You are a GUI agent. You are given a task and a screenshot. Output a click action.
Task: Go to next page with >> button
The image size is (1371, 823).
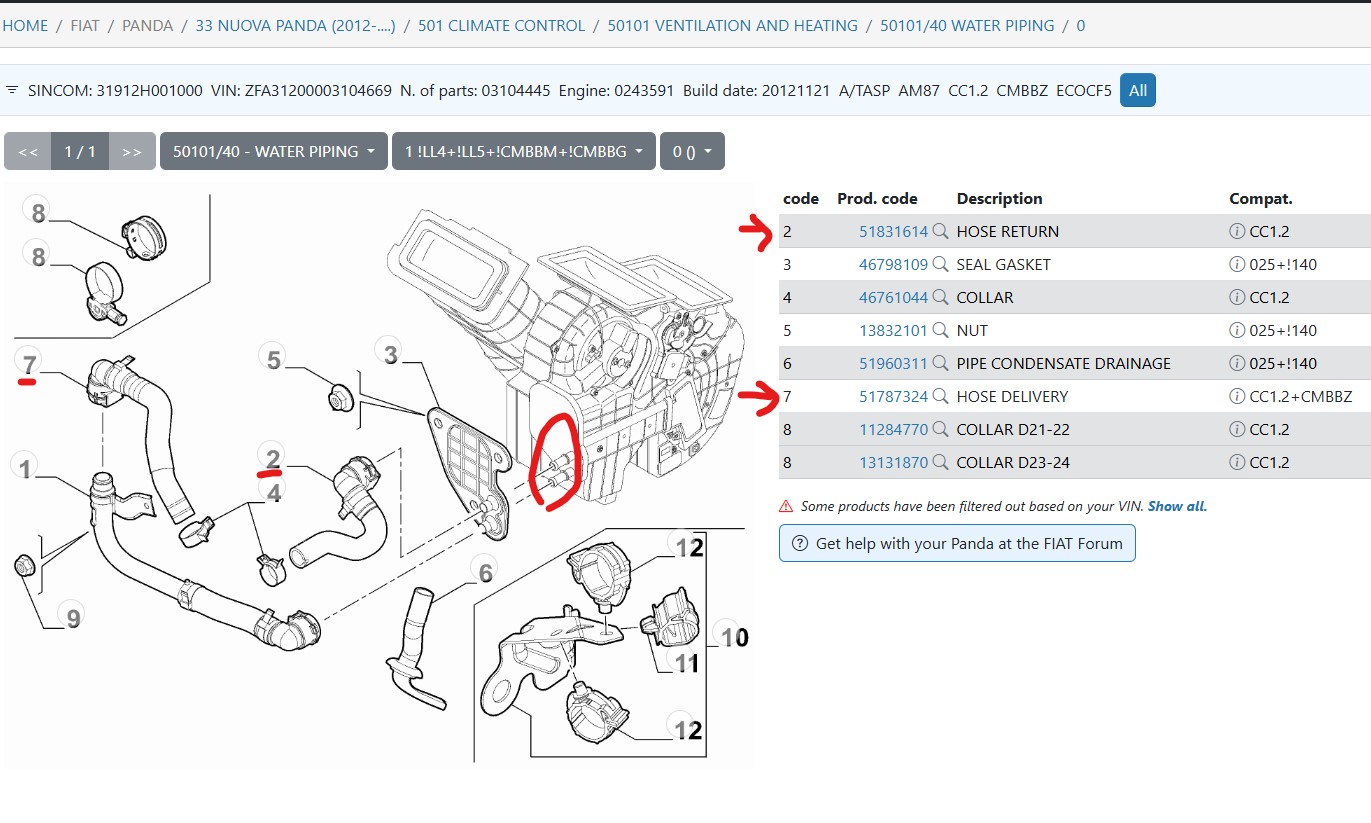click(x=132, y=151)
